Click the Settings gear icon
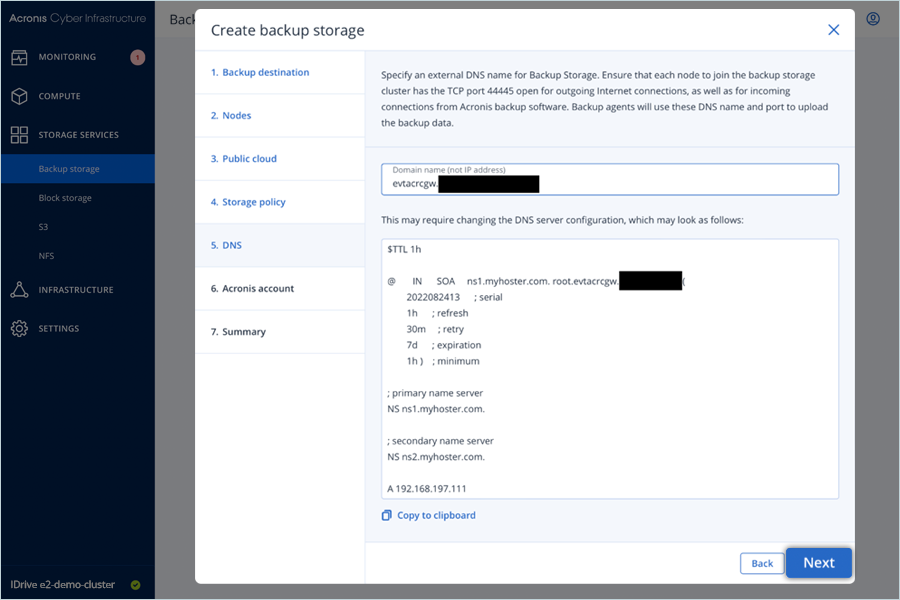This screenshot has width=900, height=600. click(x=19, y=329)
